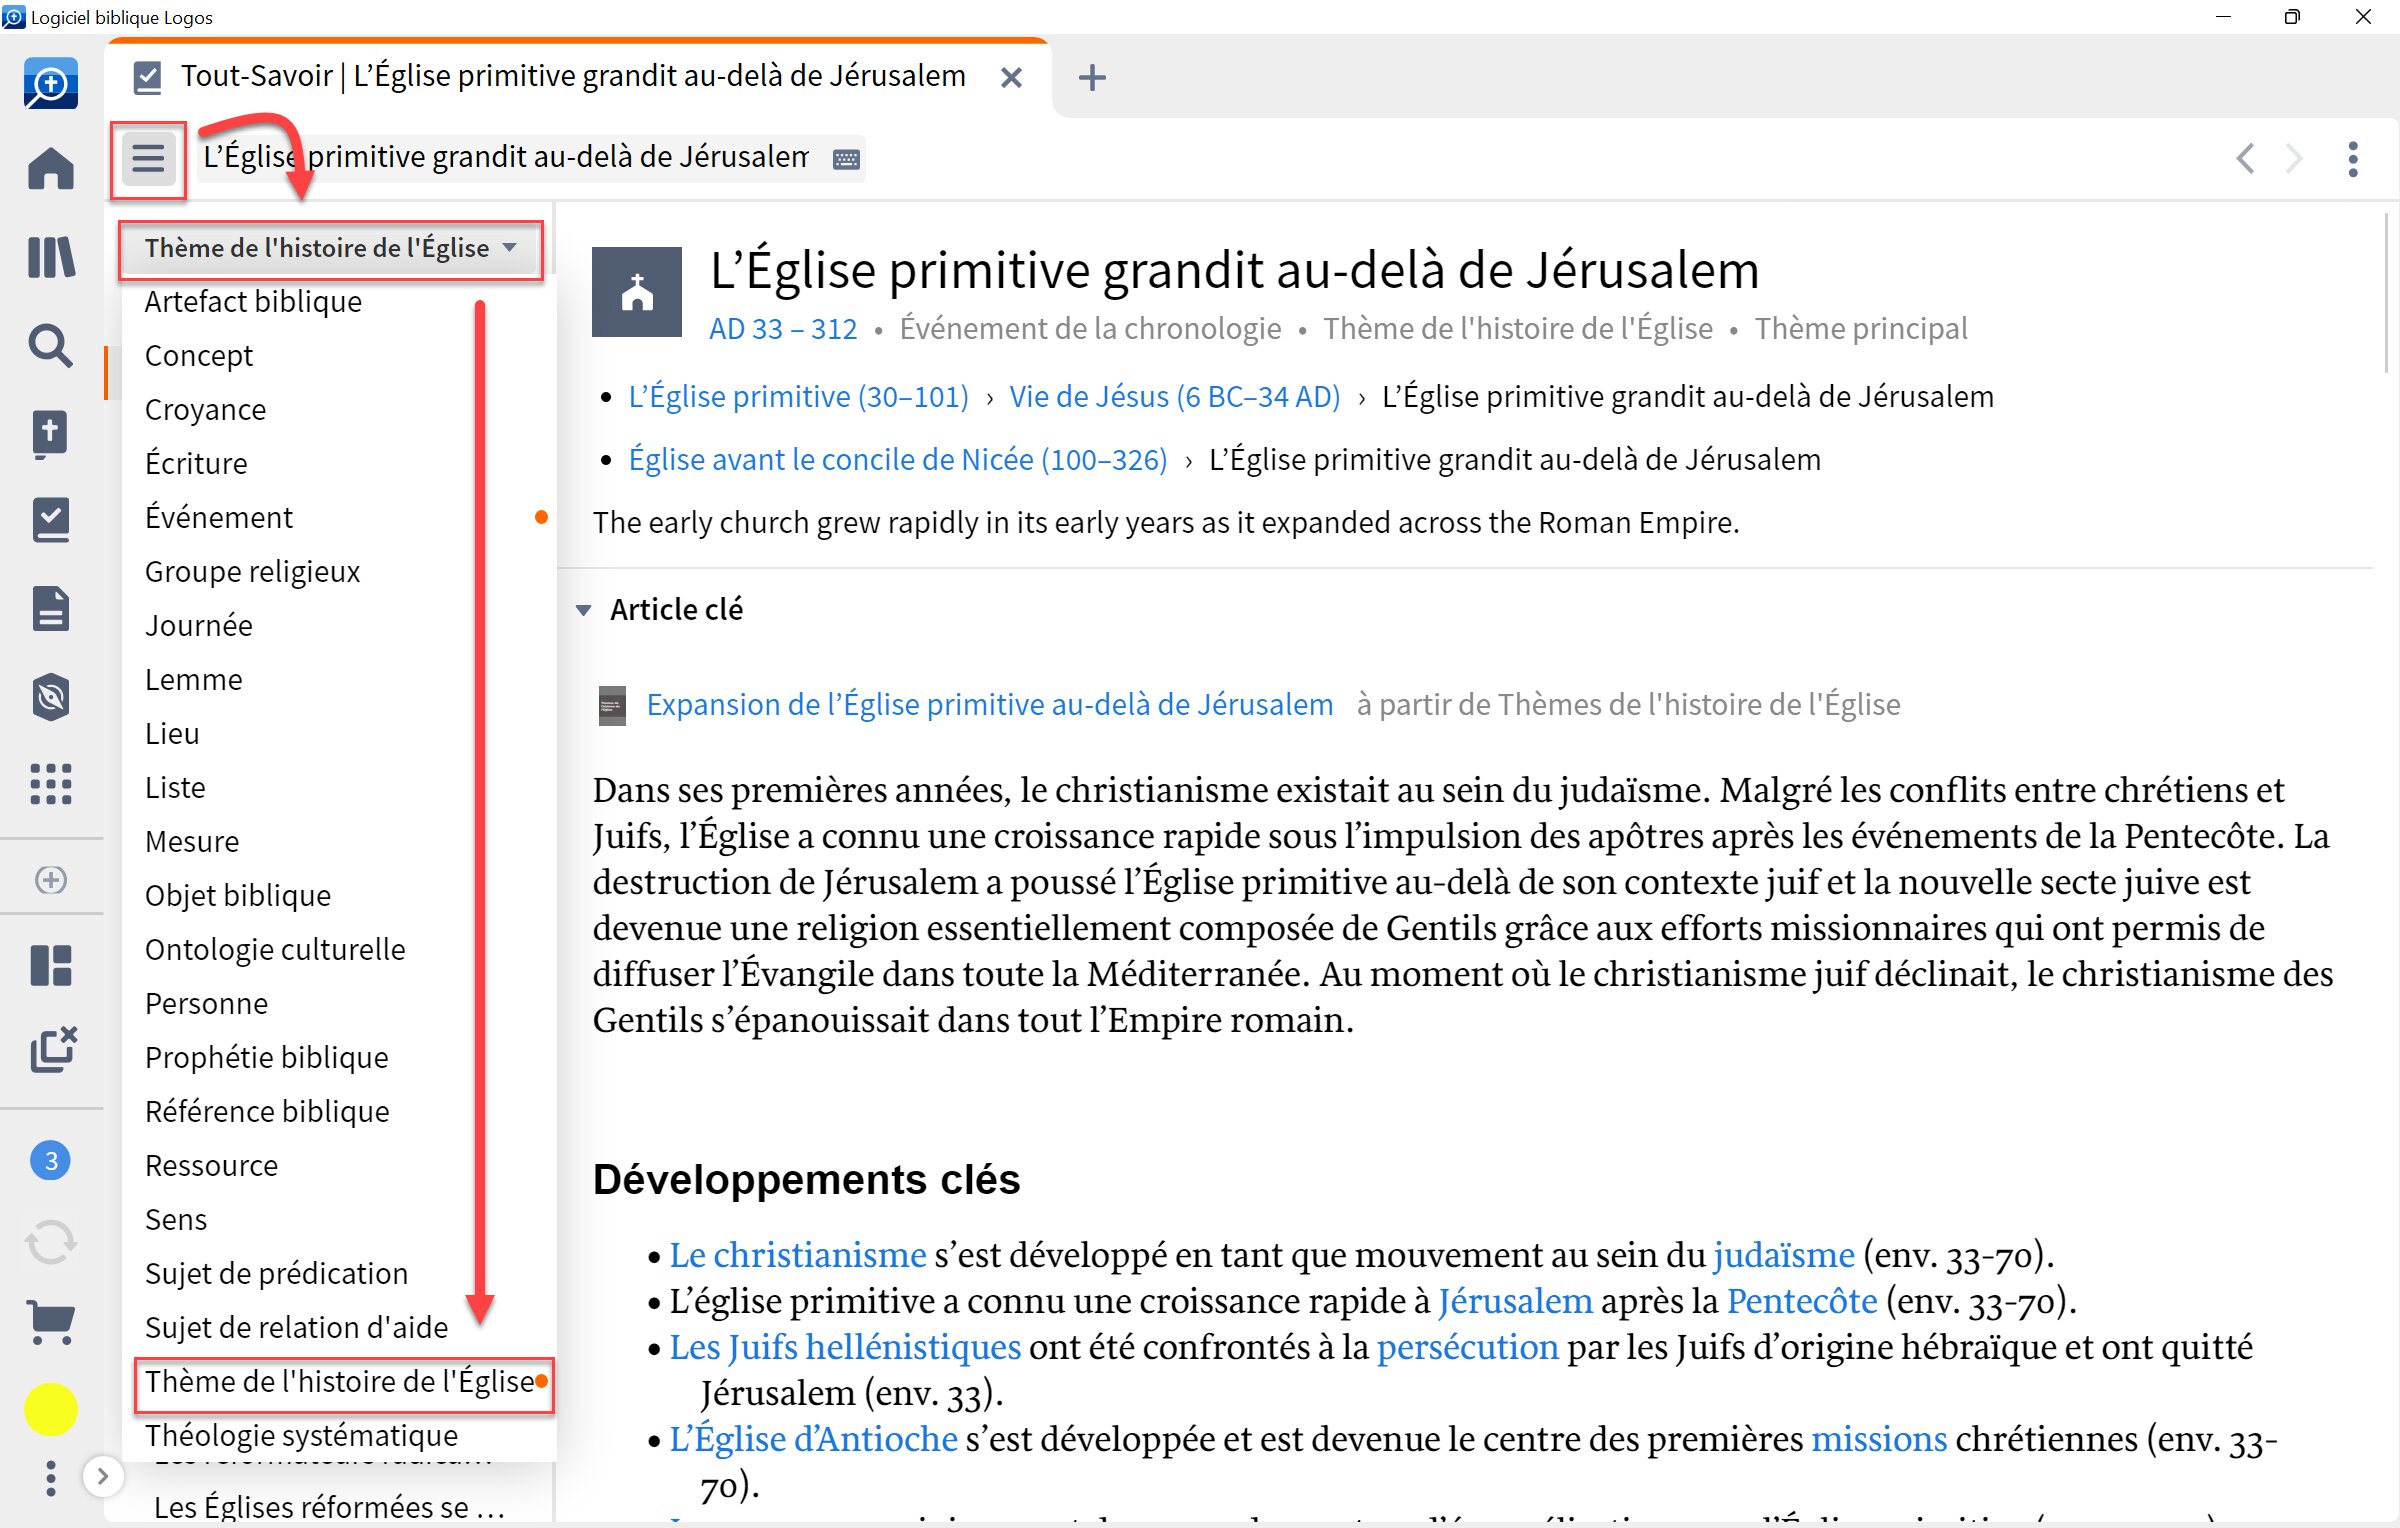Select Groupe religieux in the list
Viewport: 2400px width, 1528px height.
pos(252,571)
